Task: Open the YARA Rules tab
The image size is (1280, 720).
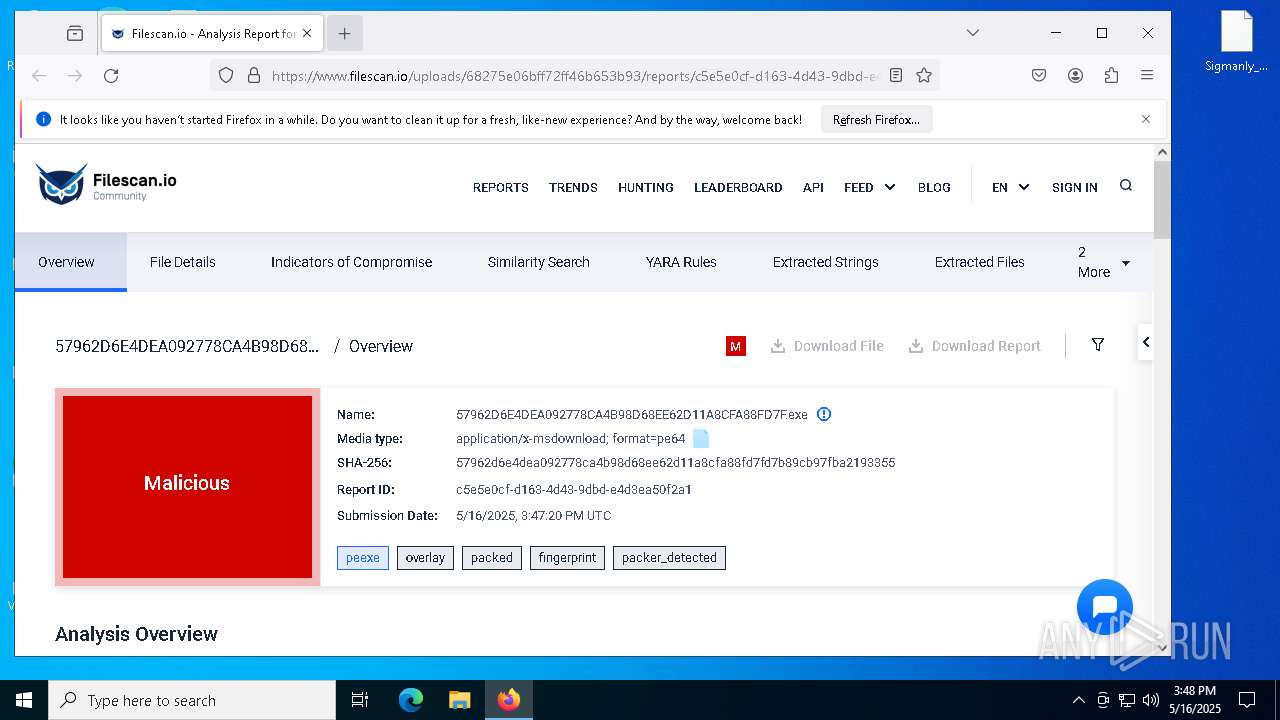Action: click(681, 262)
